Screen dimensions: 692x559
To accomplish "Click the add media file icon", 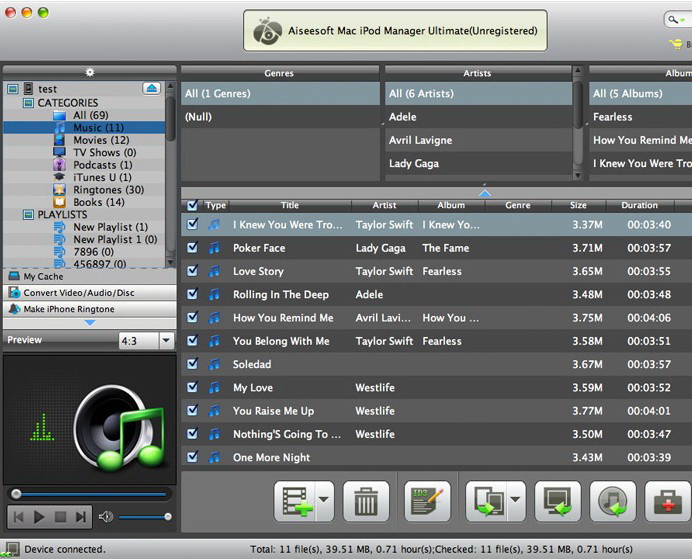I will pos(296,502).
